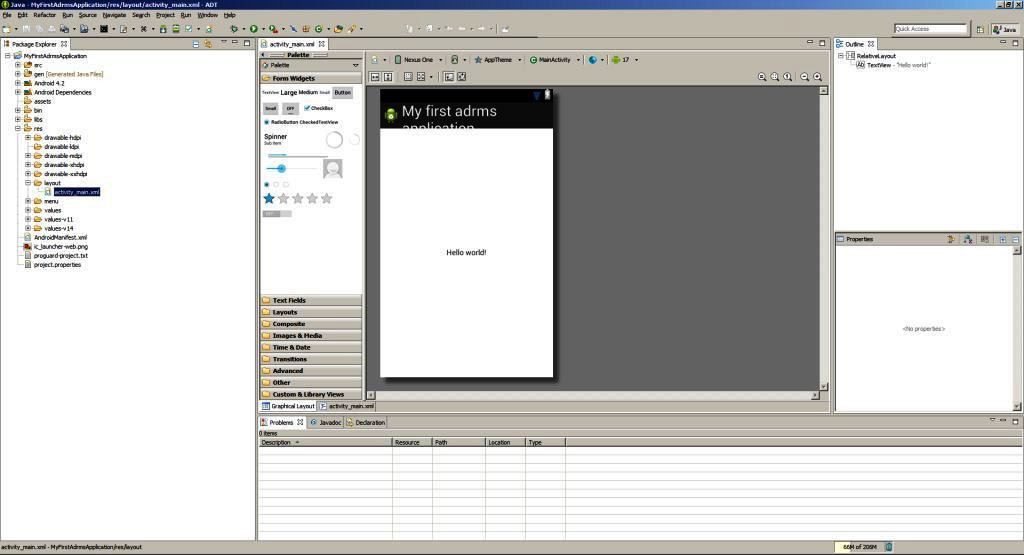This screenshot has height=555, width=1024.
Task: Click the OFF toggle button widget
Action: pos(291,108)
